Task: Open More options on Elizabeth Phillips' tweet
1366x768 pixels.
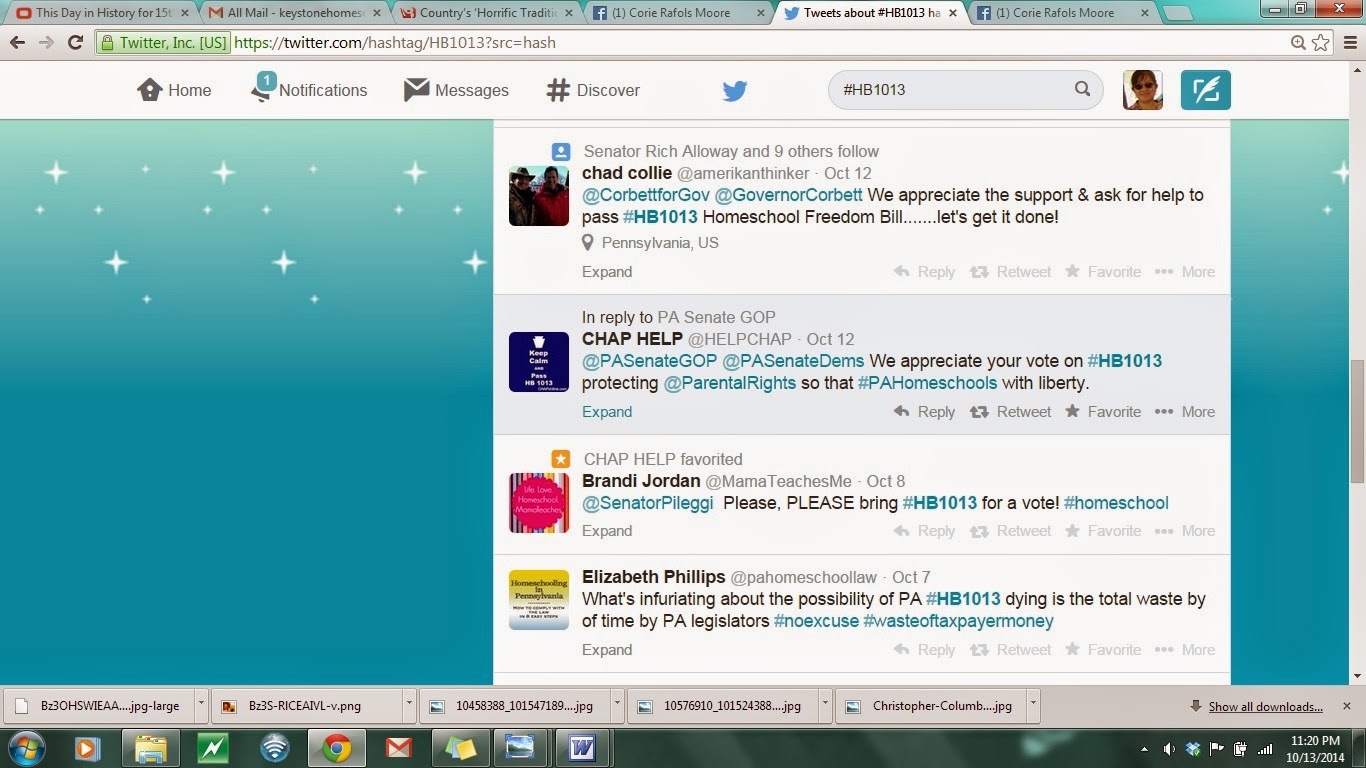Action: coord(1185,650)
